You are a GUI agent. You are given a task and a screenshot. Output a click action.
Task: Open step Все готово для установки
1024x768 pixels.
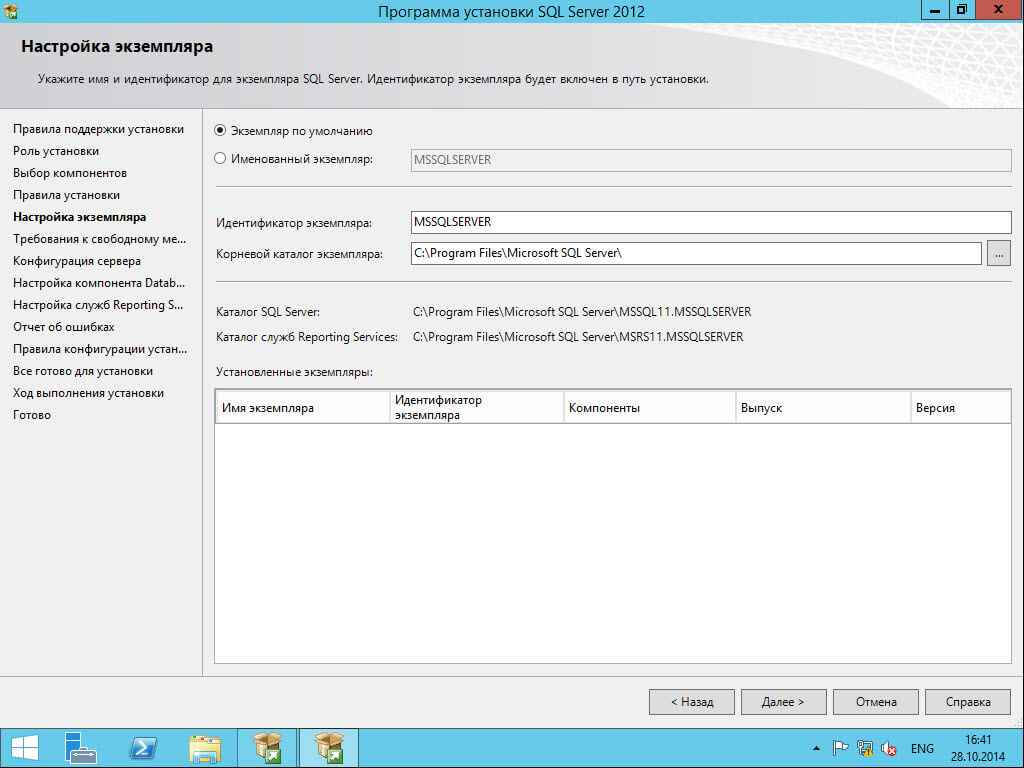pos(83,371)
